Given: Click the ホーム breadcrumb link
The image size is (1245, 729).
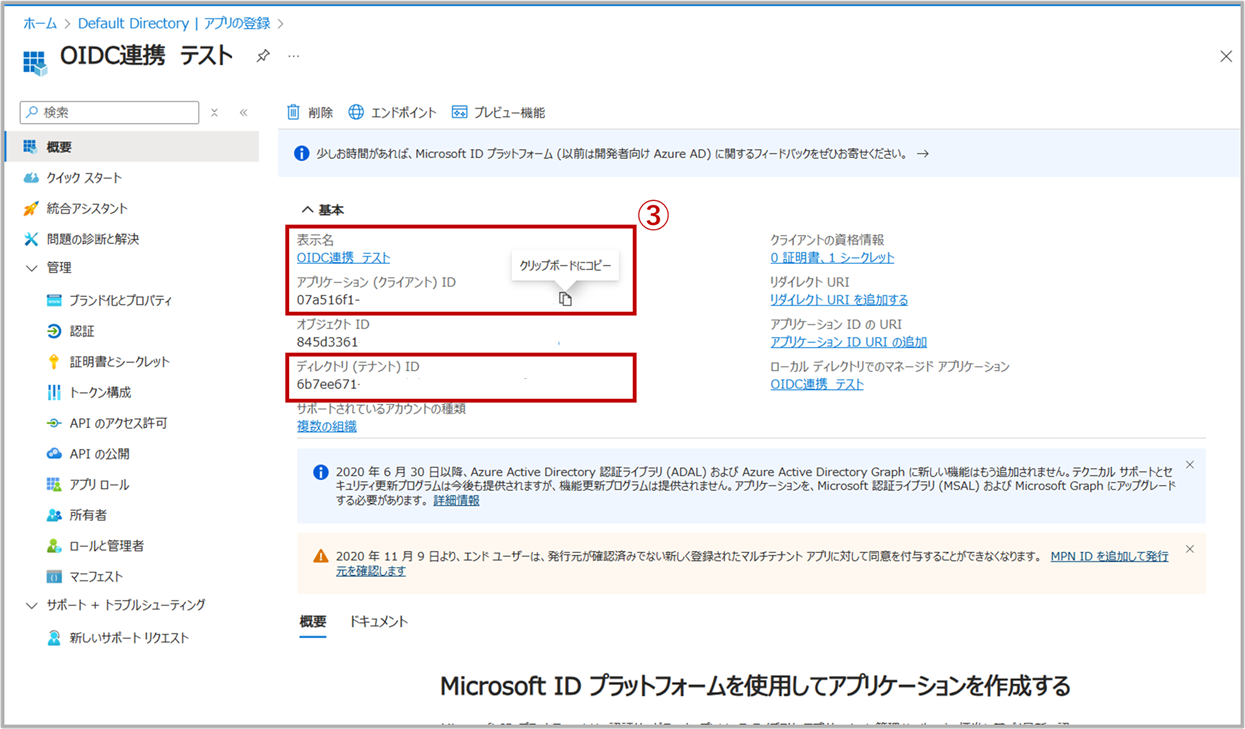Looking at the screenshot, I should click(x=40, y=23).
